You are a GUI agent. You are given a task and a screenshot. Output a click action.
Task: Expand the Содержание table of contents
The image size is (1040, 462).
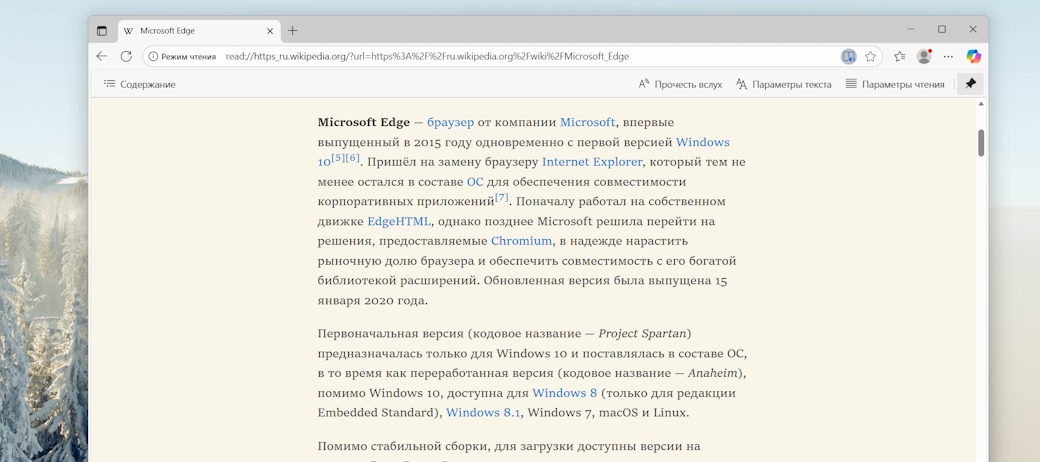tap(140, 84)
